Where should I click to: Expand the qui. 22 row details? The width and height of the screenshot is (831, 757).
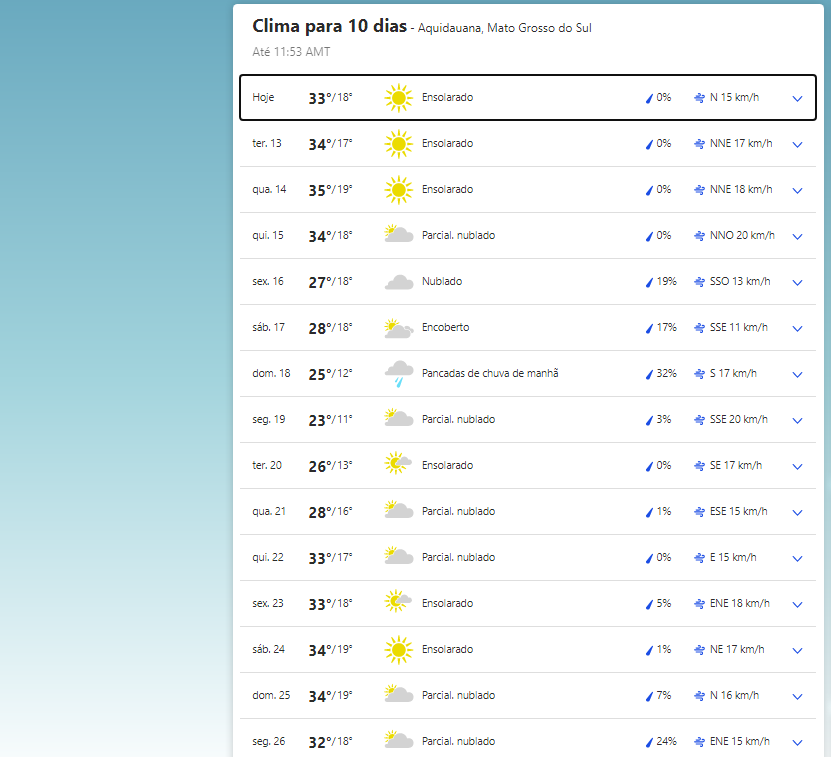pyautogui.click(x=797, y=558)
